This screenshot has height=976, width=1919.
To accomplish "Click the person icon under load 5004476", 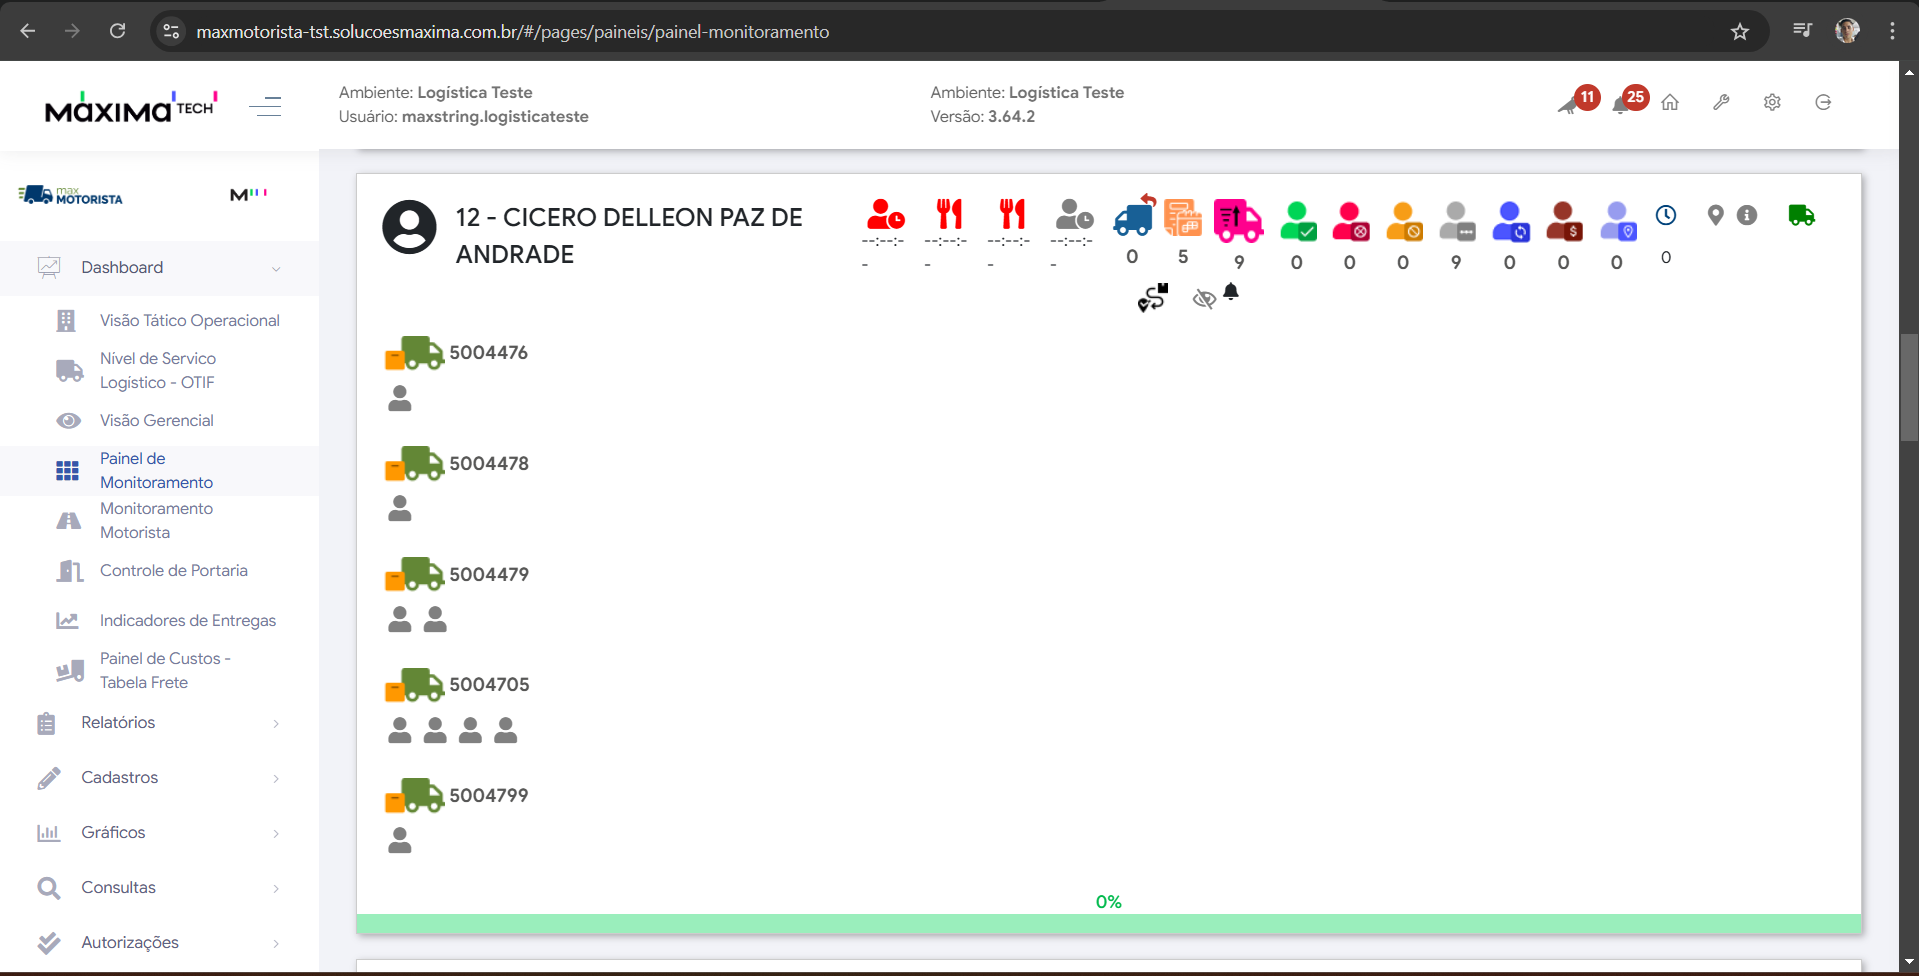I will click(x=400, y=398).
